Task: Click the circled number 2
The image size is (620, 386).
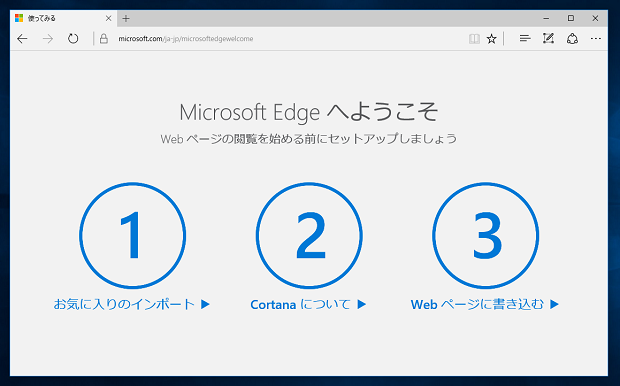Action: pyautogui.click(x=309, y=235)
